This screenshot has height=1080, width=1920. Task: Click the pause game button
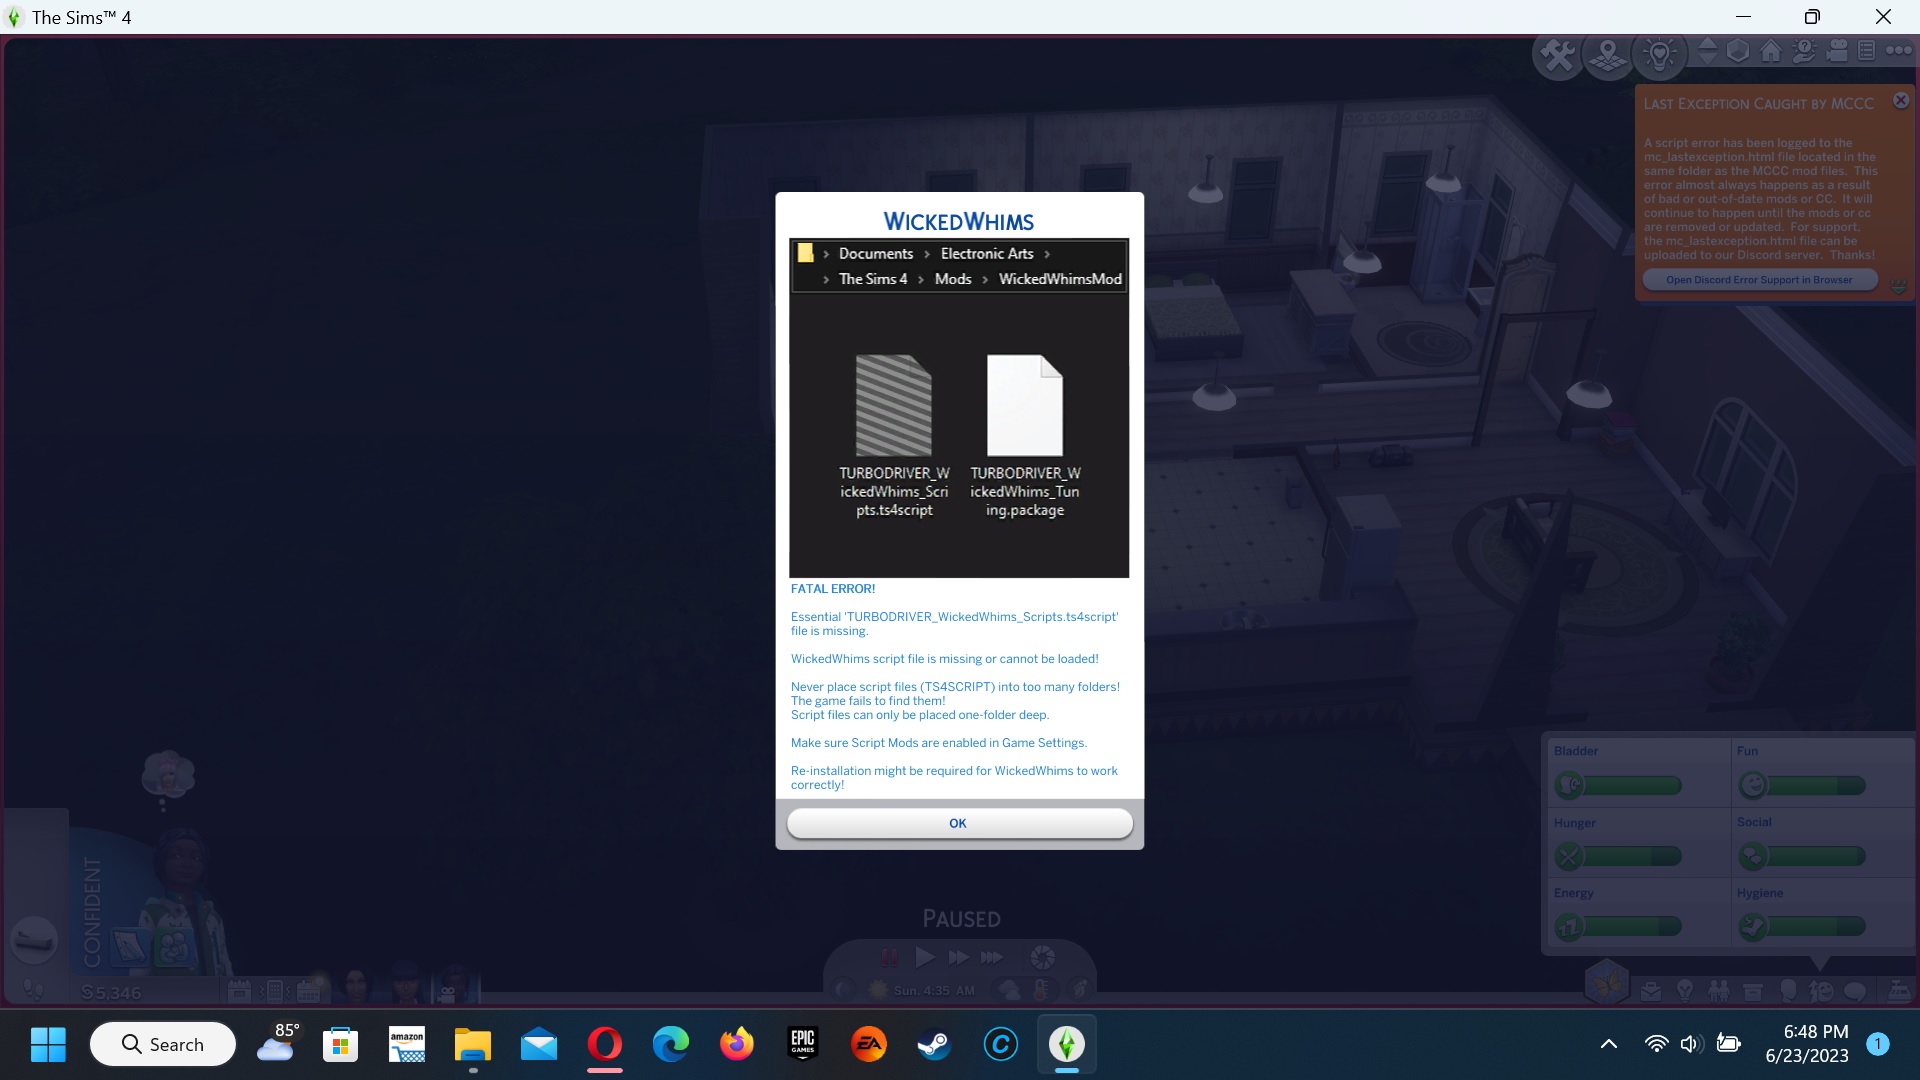(889, 957)
